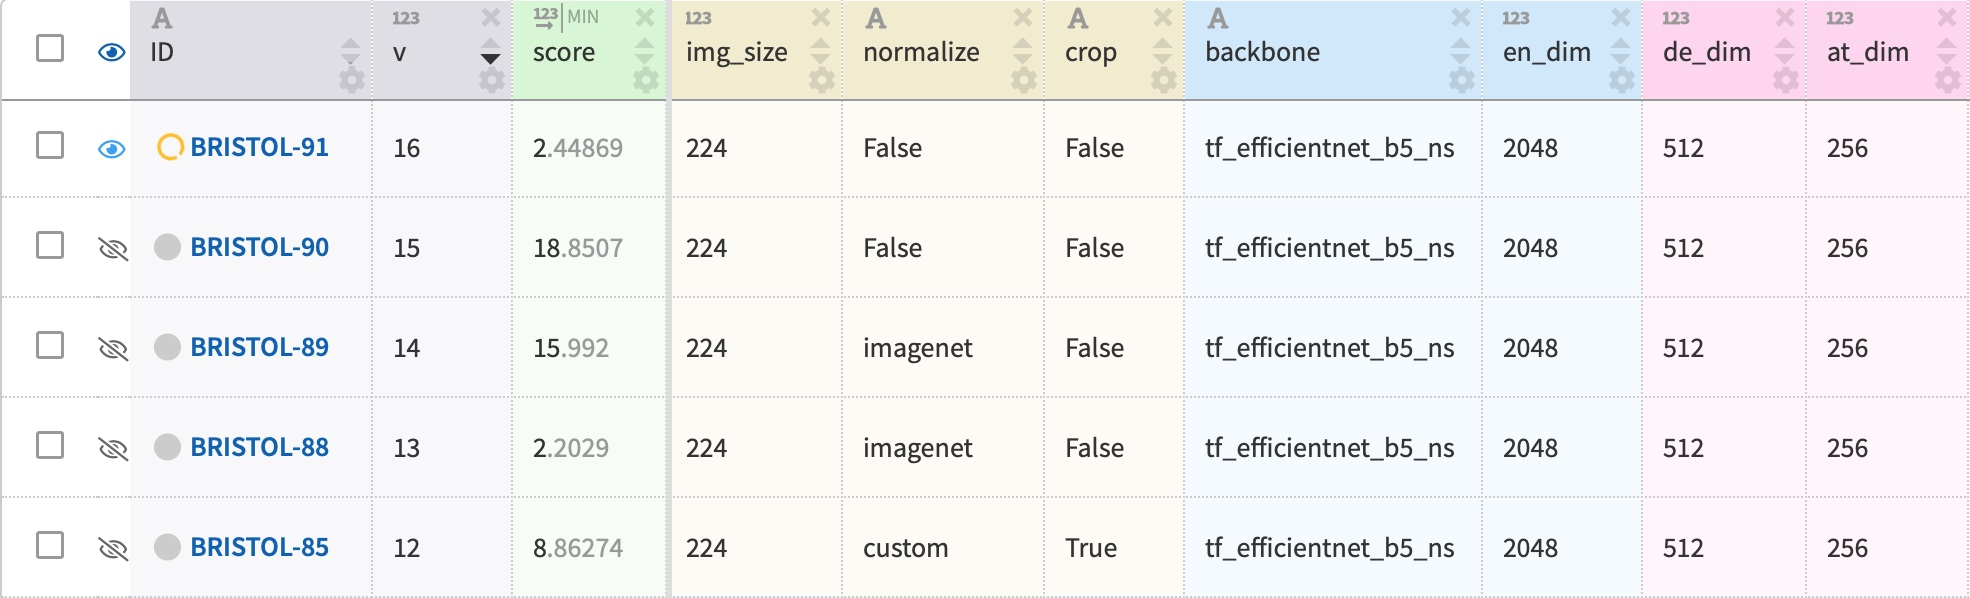The image size is (1970, 598).
Task: Open experiment BRISTOL-85 link
Action: 259,547
